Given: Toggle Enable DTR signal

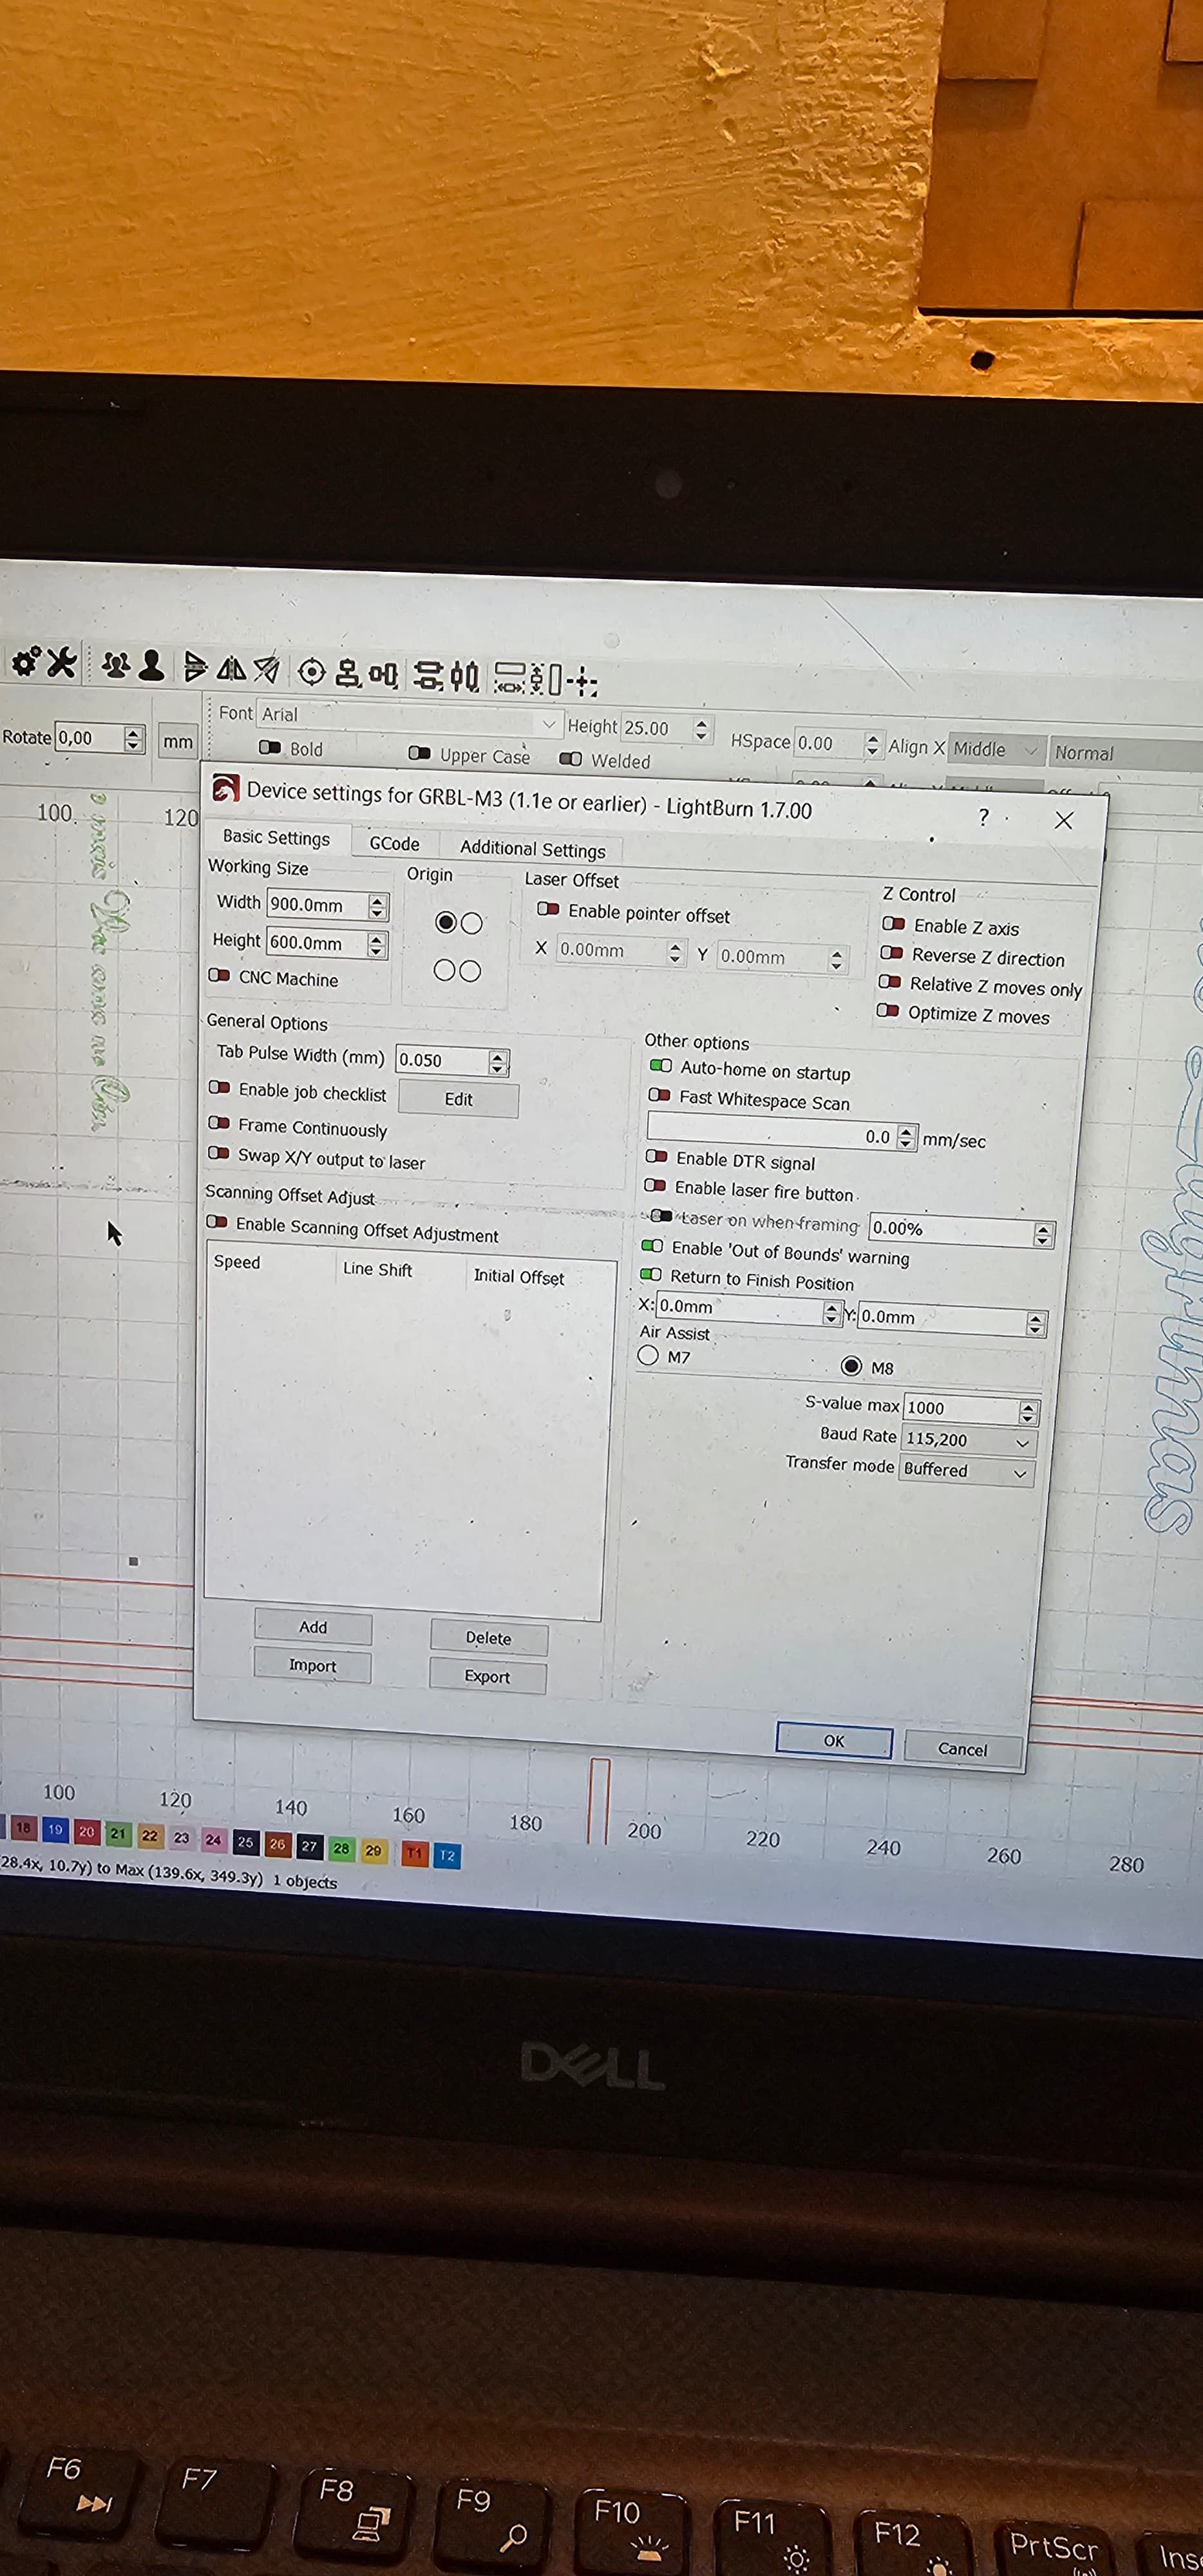Looking at the screenshot, I should (x=657, y=1156).
